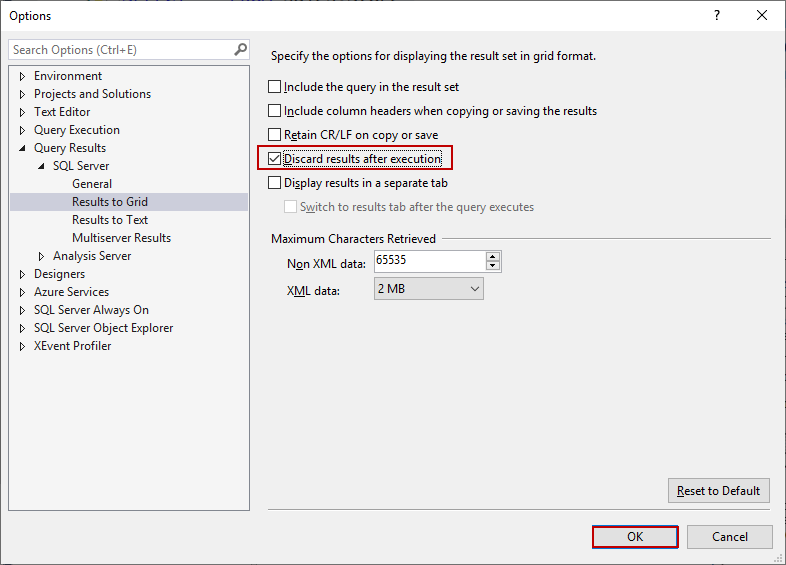Enable Display results in a separate tab

(x=275, y=183)
